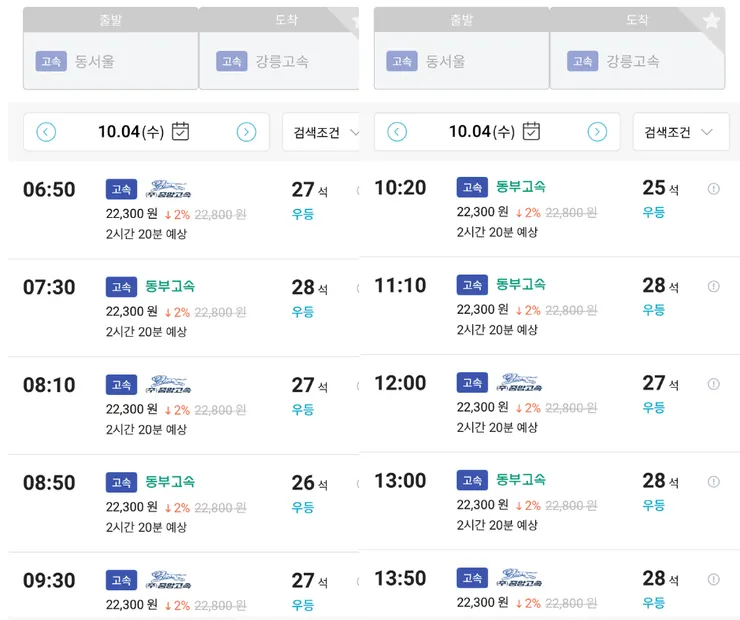740x620 pixels.
Task: Show info for the 12:00 bus
Action: 713,384
